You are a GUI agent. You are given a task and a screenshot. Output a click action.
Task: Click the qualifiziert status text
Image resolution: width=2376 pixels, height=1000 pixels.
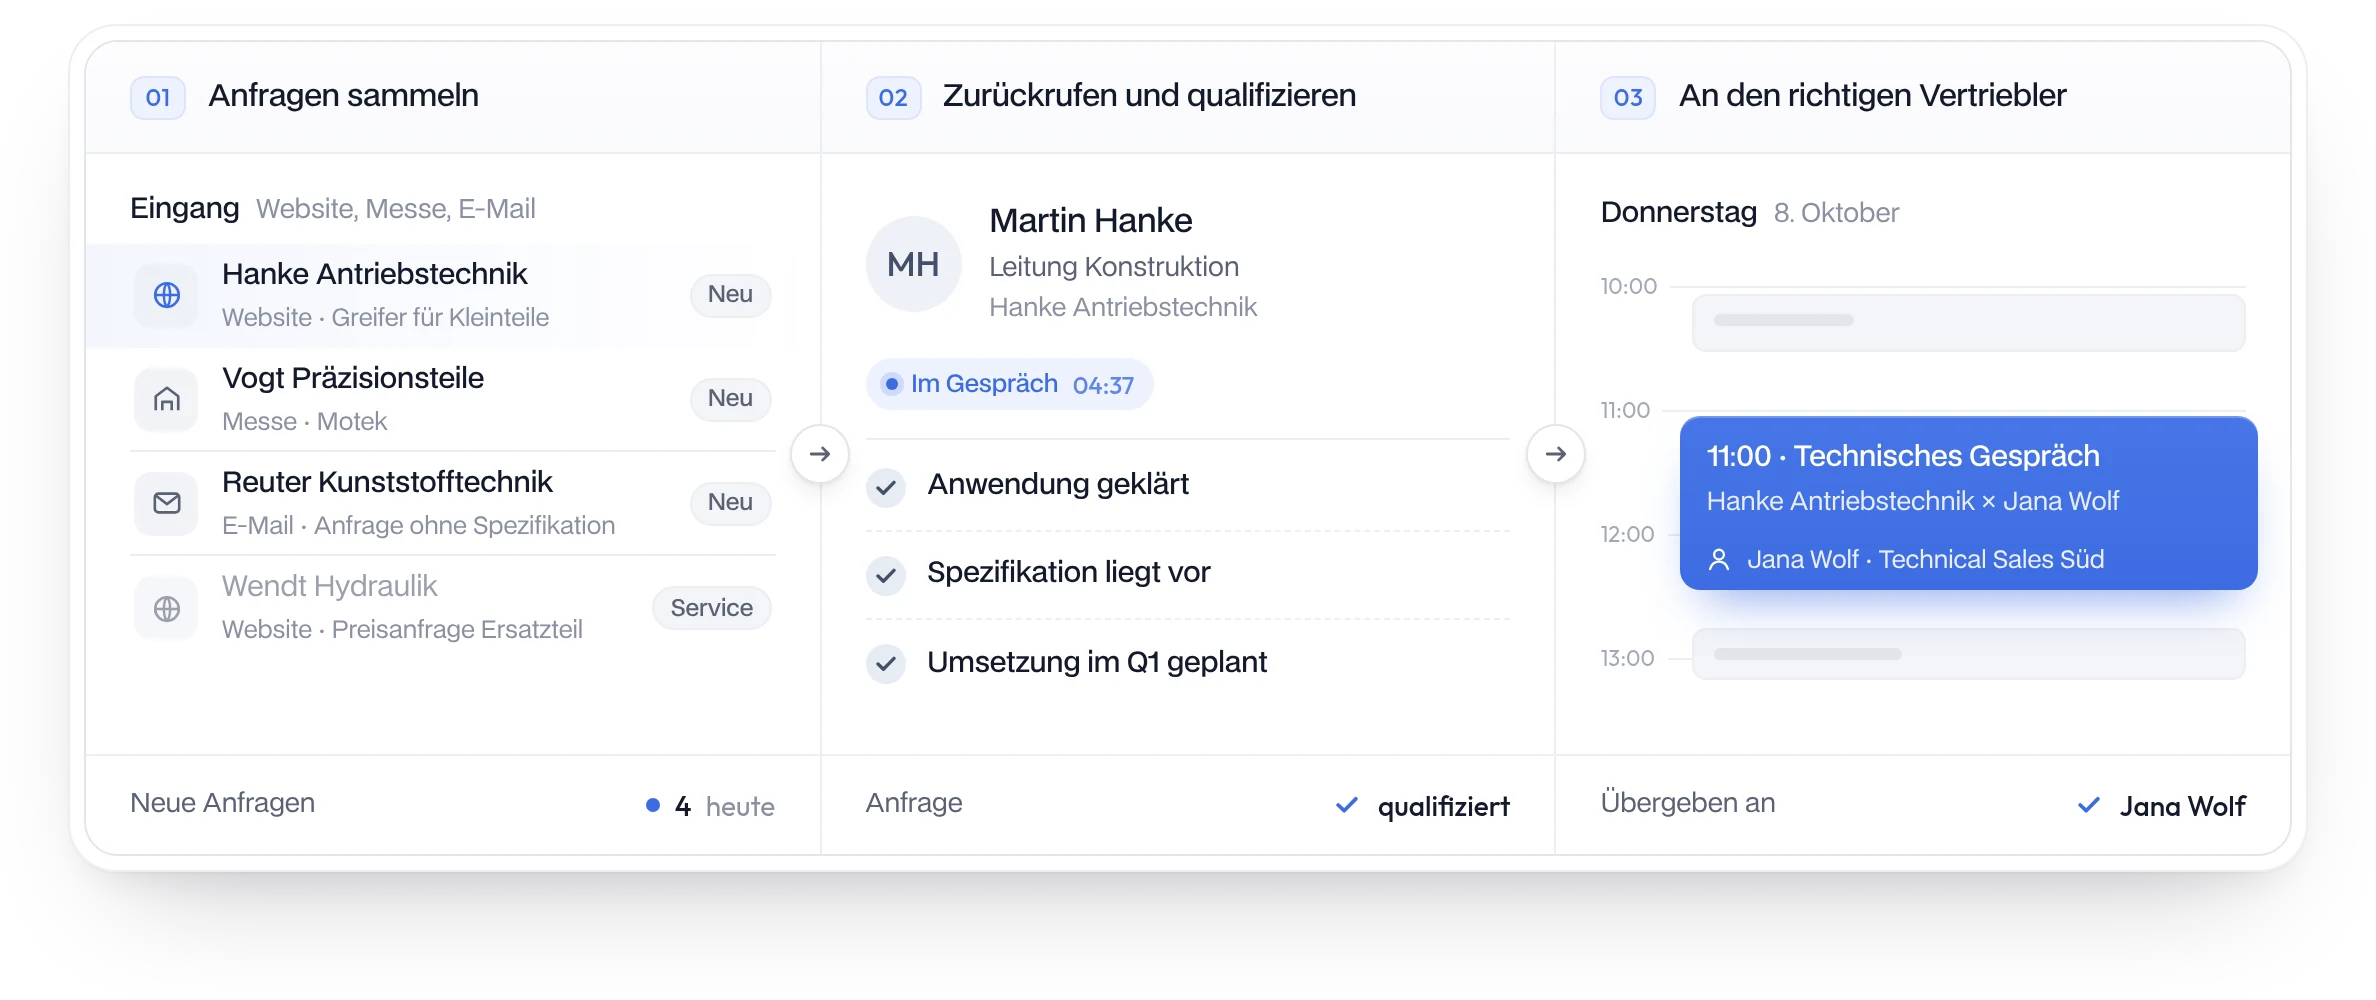coord(1443,806)
